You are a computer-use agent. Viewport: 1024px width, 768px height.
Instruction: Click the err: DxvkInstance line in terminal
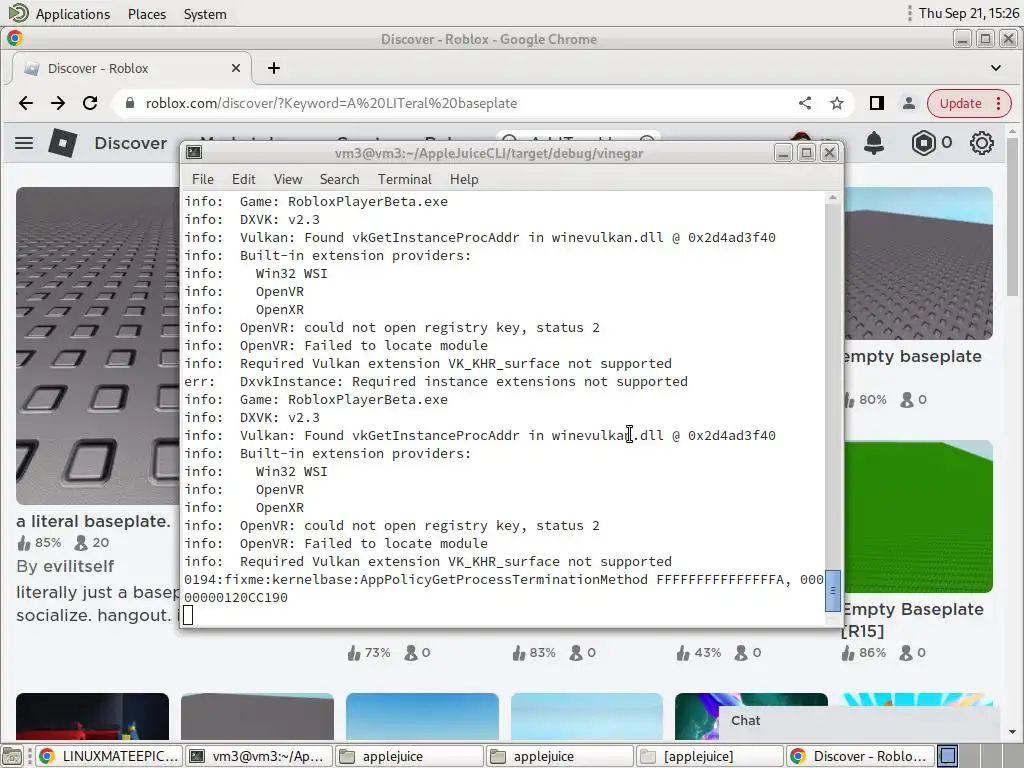click(436, 381)
